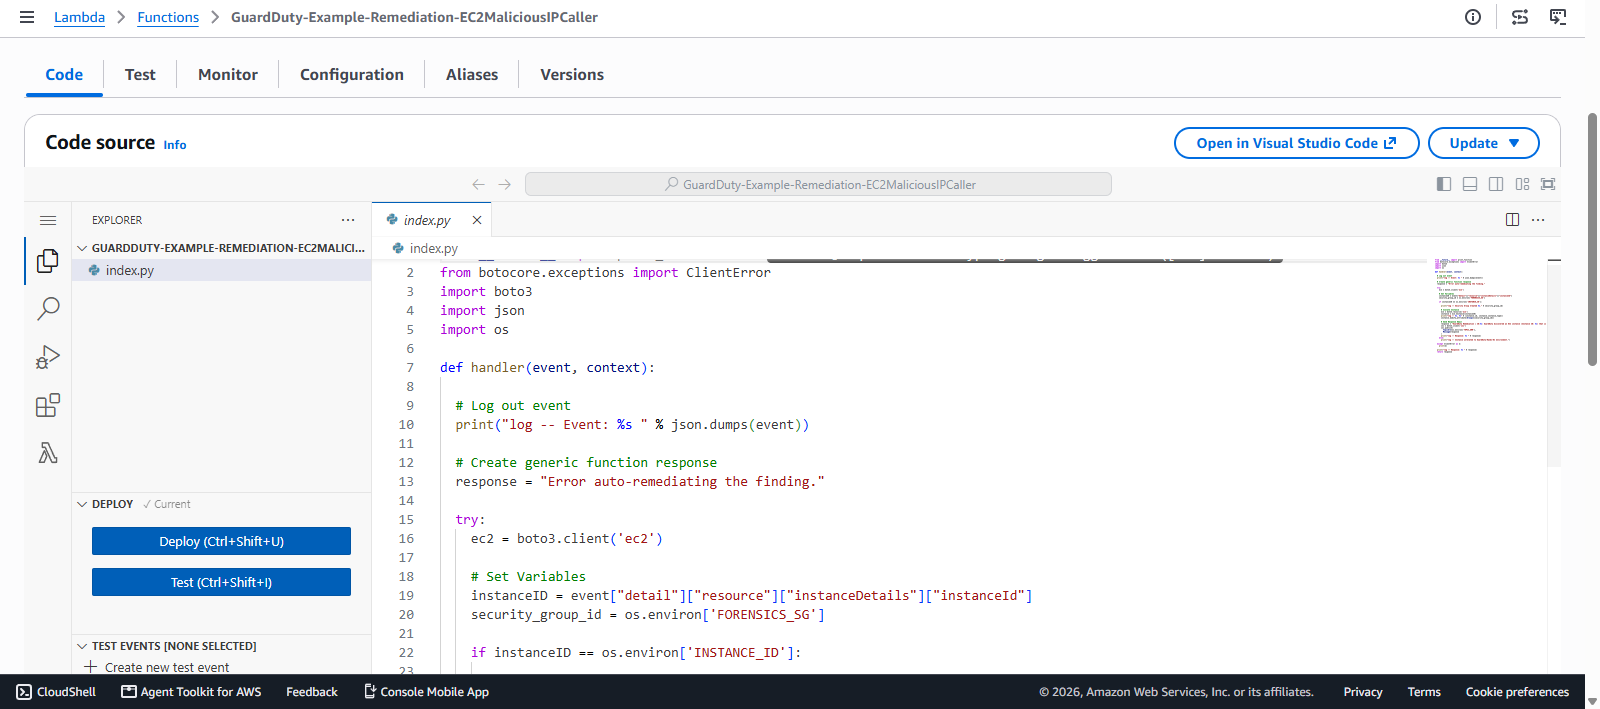Viewport: 1600px width, 709px height.
Task: Switch to the Test tab
Action: pyautogui.click(x=140, y=75)
